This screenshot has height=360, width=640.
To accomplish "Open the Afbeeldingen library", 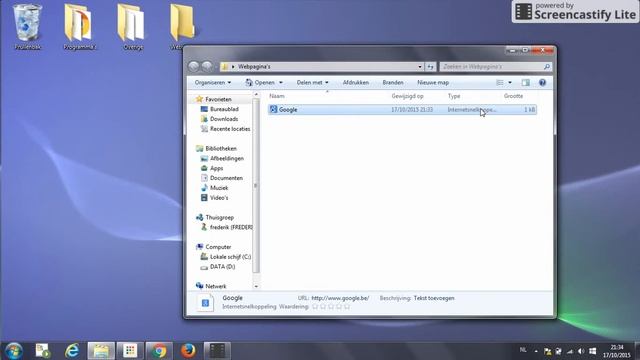I will (227, 158).
